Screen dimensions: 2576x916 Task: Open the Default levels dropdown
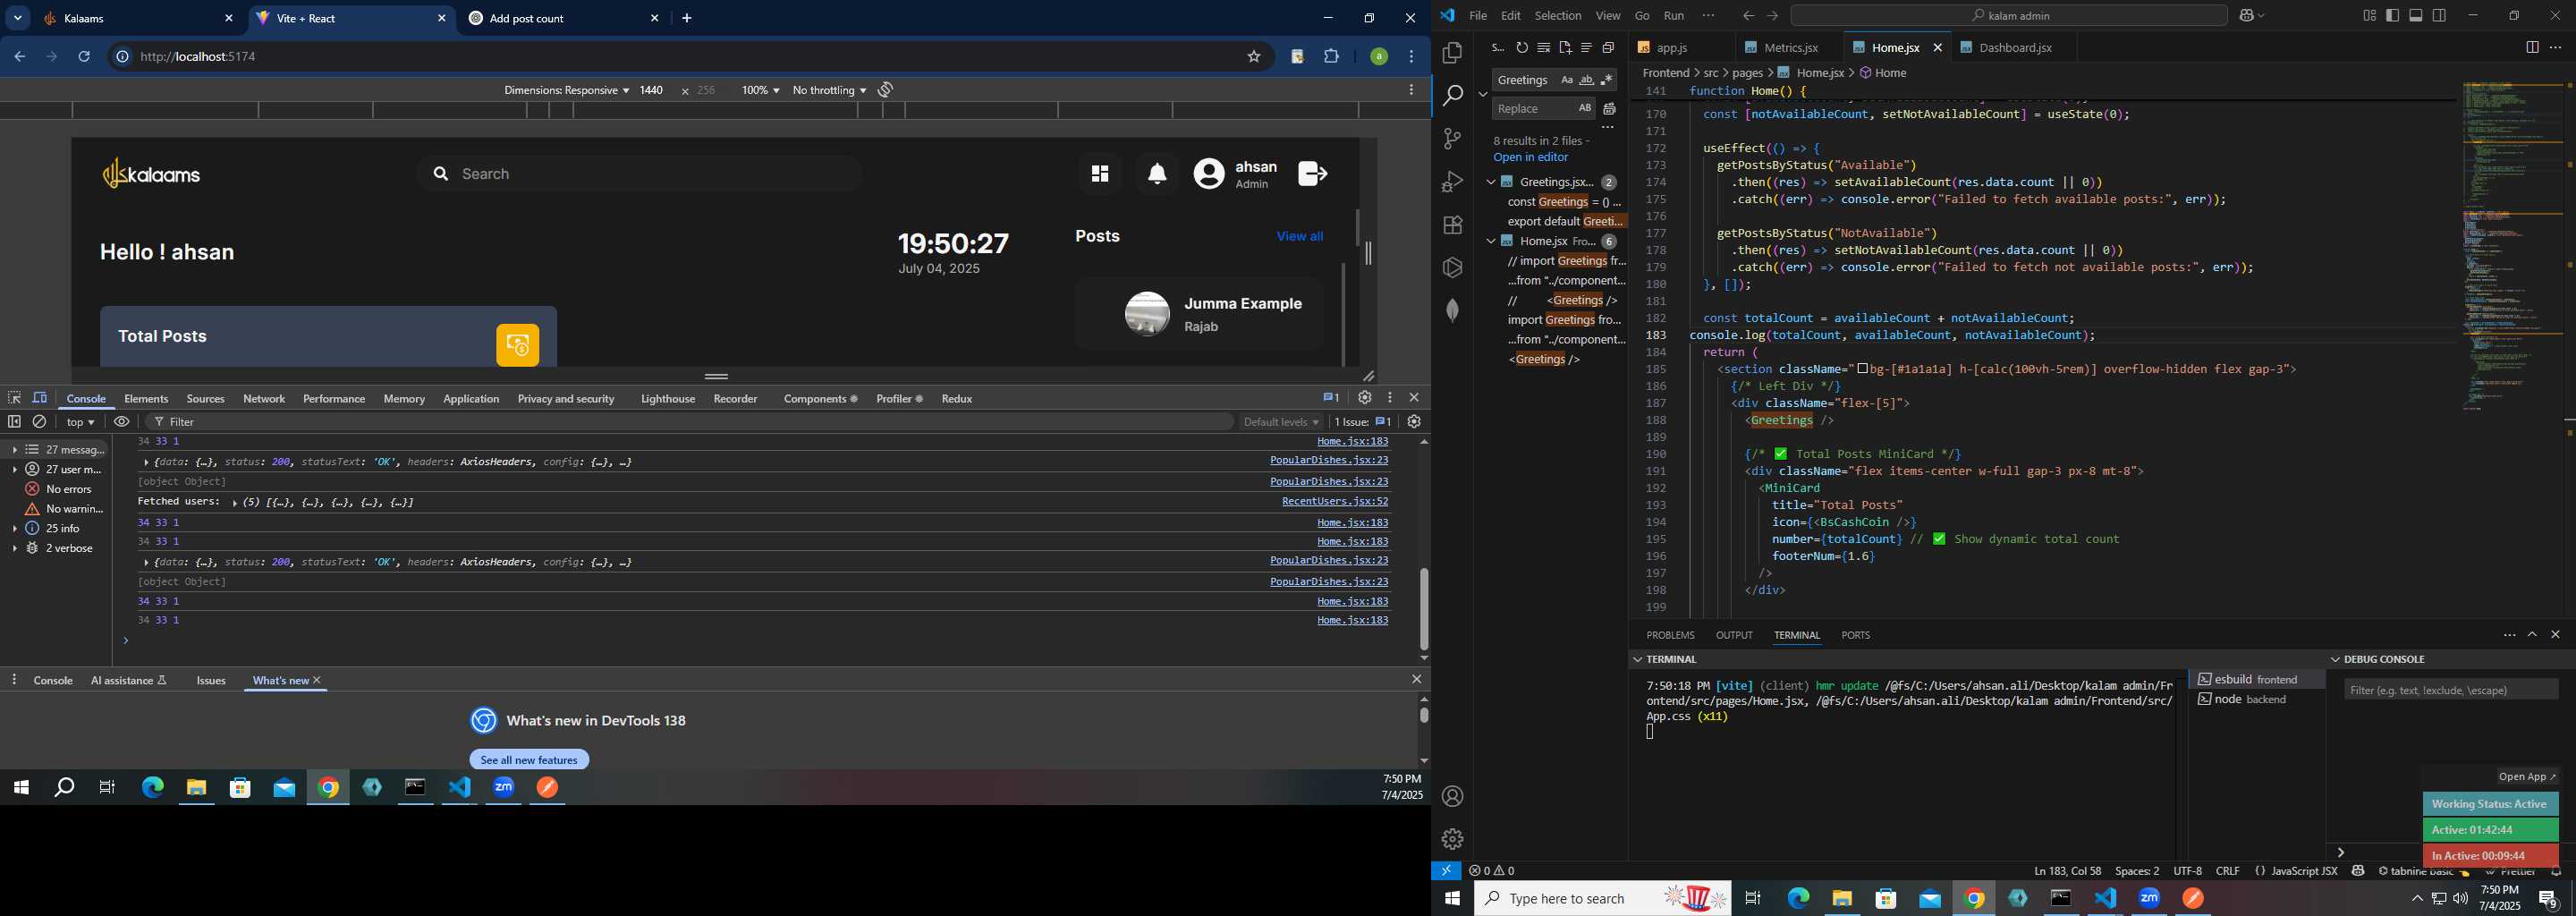coord(1281,422)
